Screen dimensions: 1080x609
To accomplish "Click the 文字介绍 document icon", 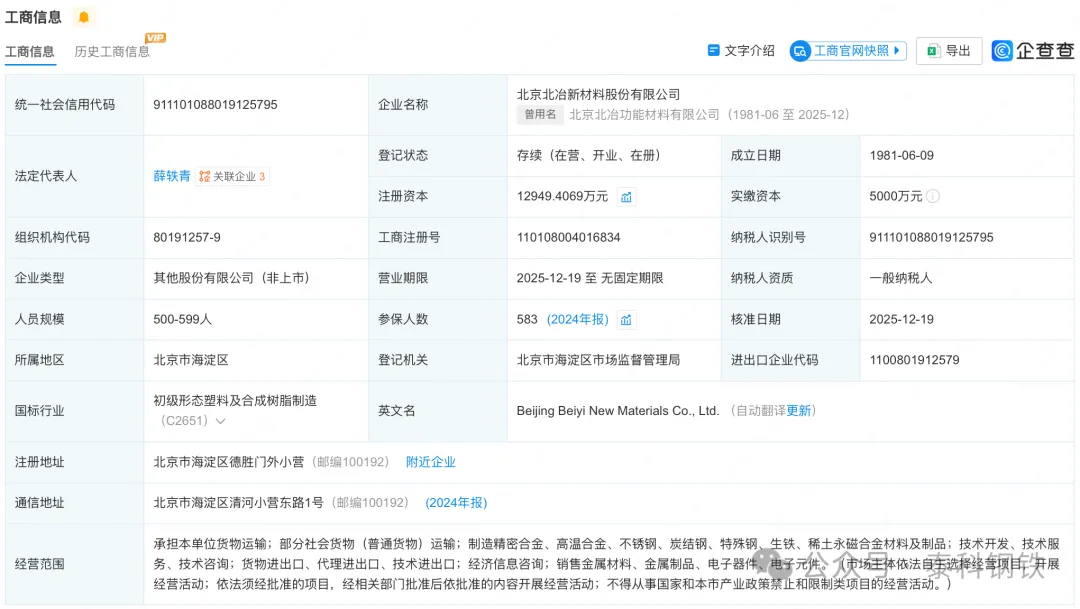I will [x=714, y=50].
